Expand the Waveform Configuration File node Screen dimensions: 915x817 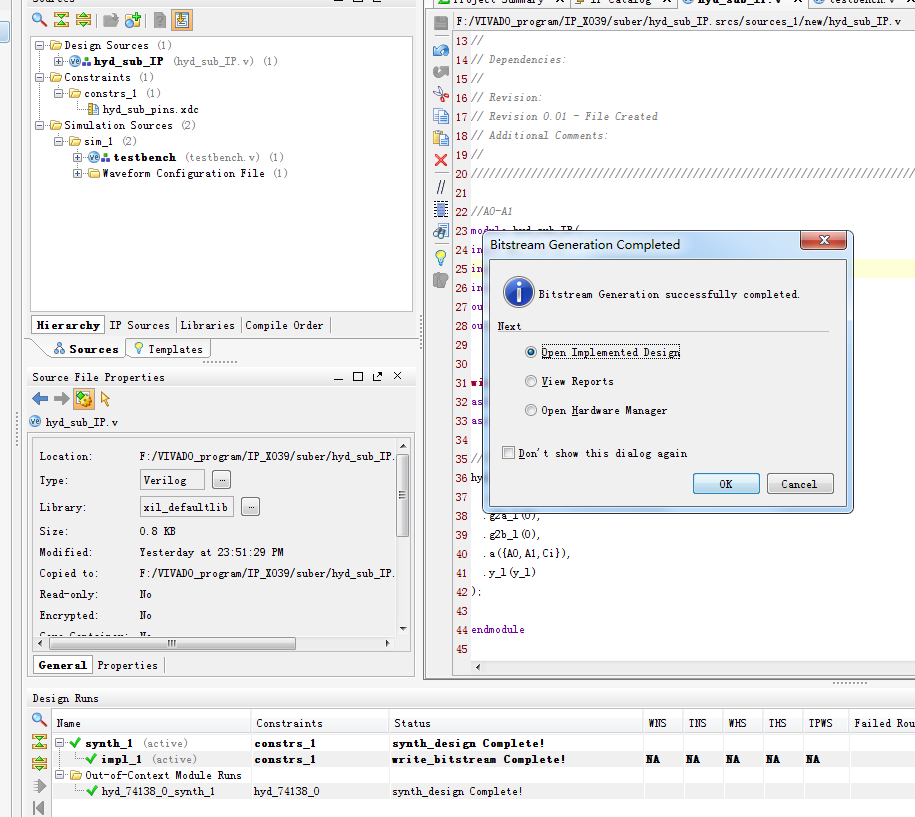[x=78, y=174]
